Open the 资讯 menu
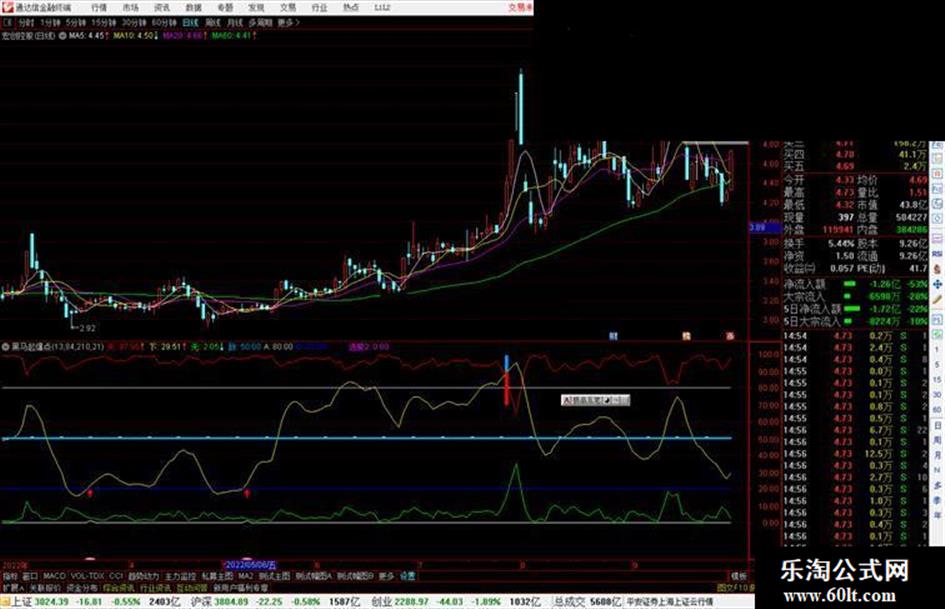The width and height of the screenshot is (945, 609). [x=162, y=7]
